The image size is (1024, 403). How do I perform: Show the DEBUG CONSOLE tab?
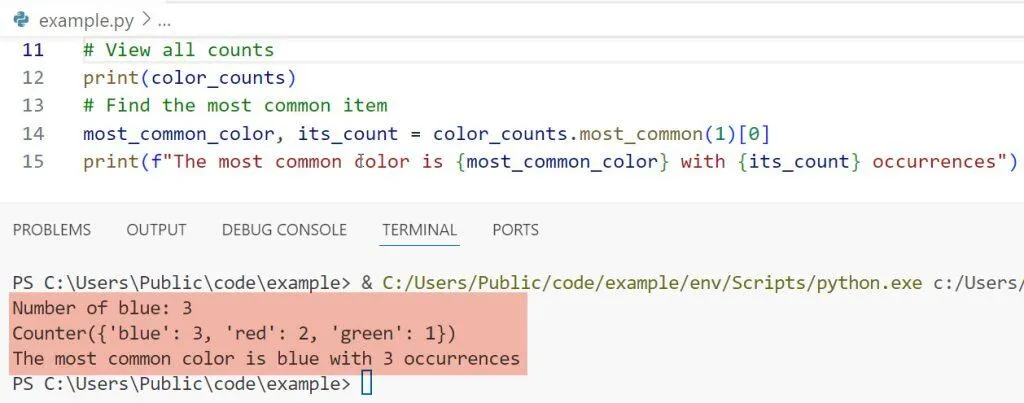click(284, 230)
